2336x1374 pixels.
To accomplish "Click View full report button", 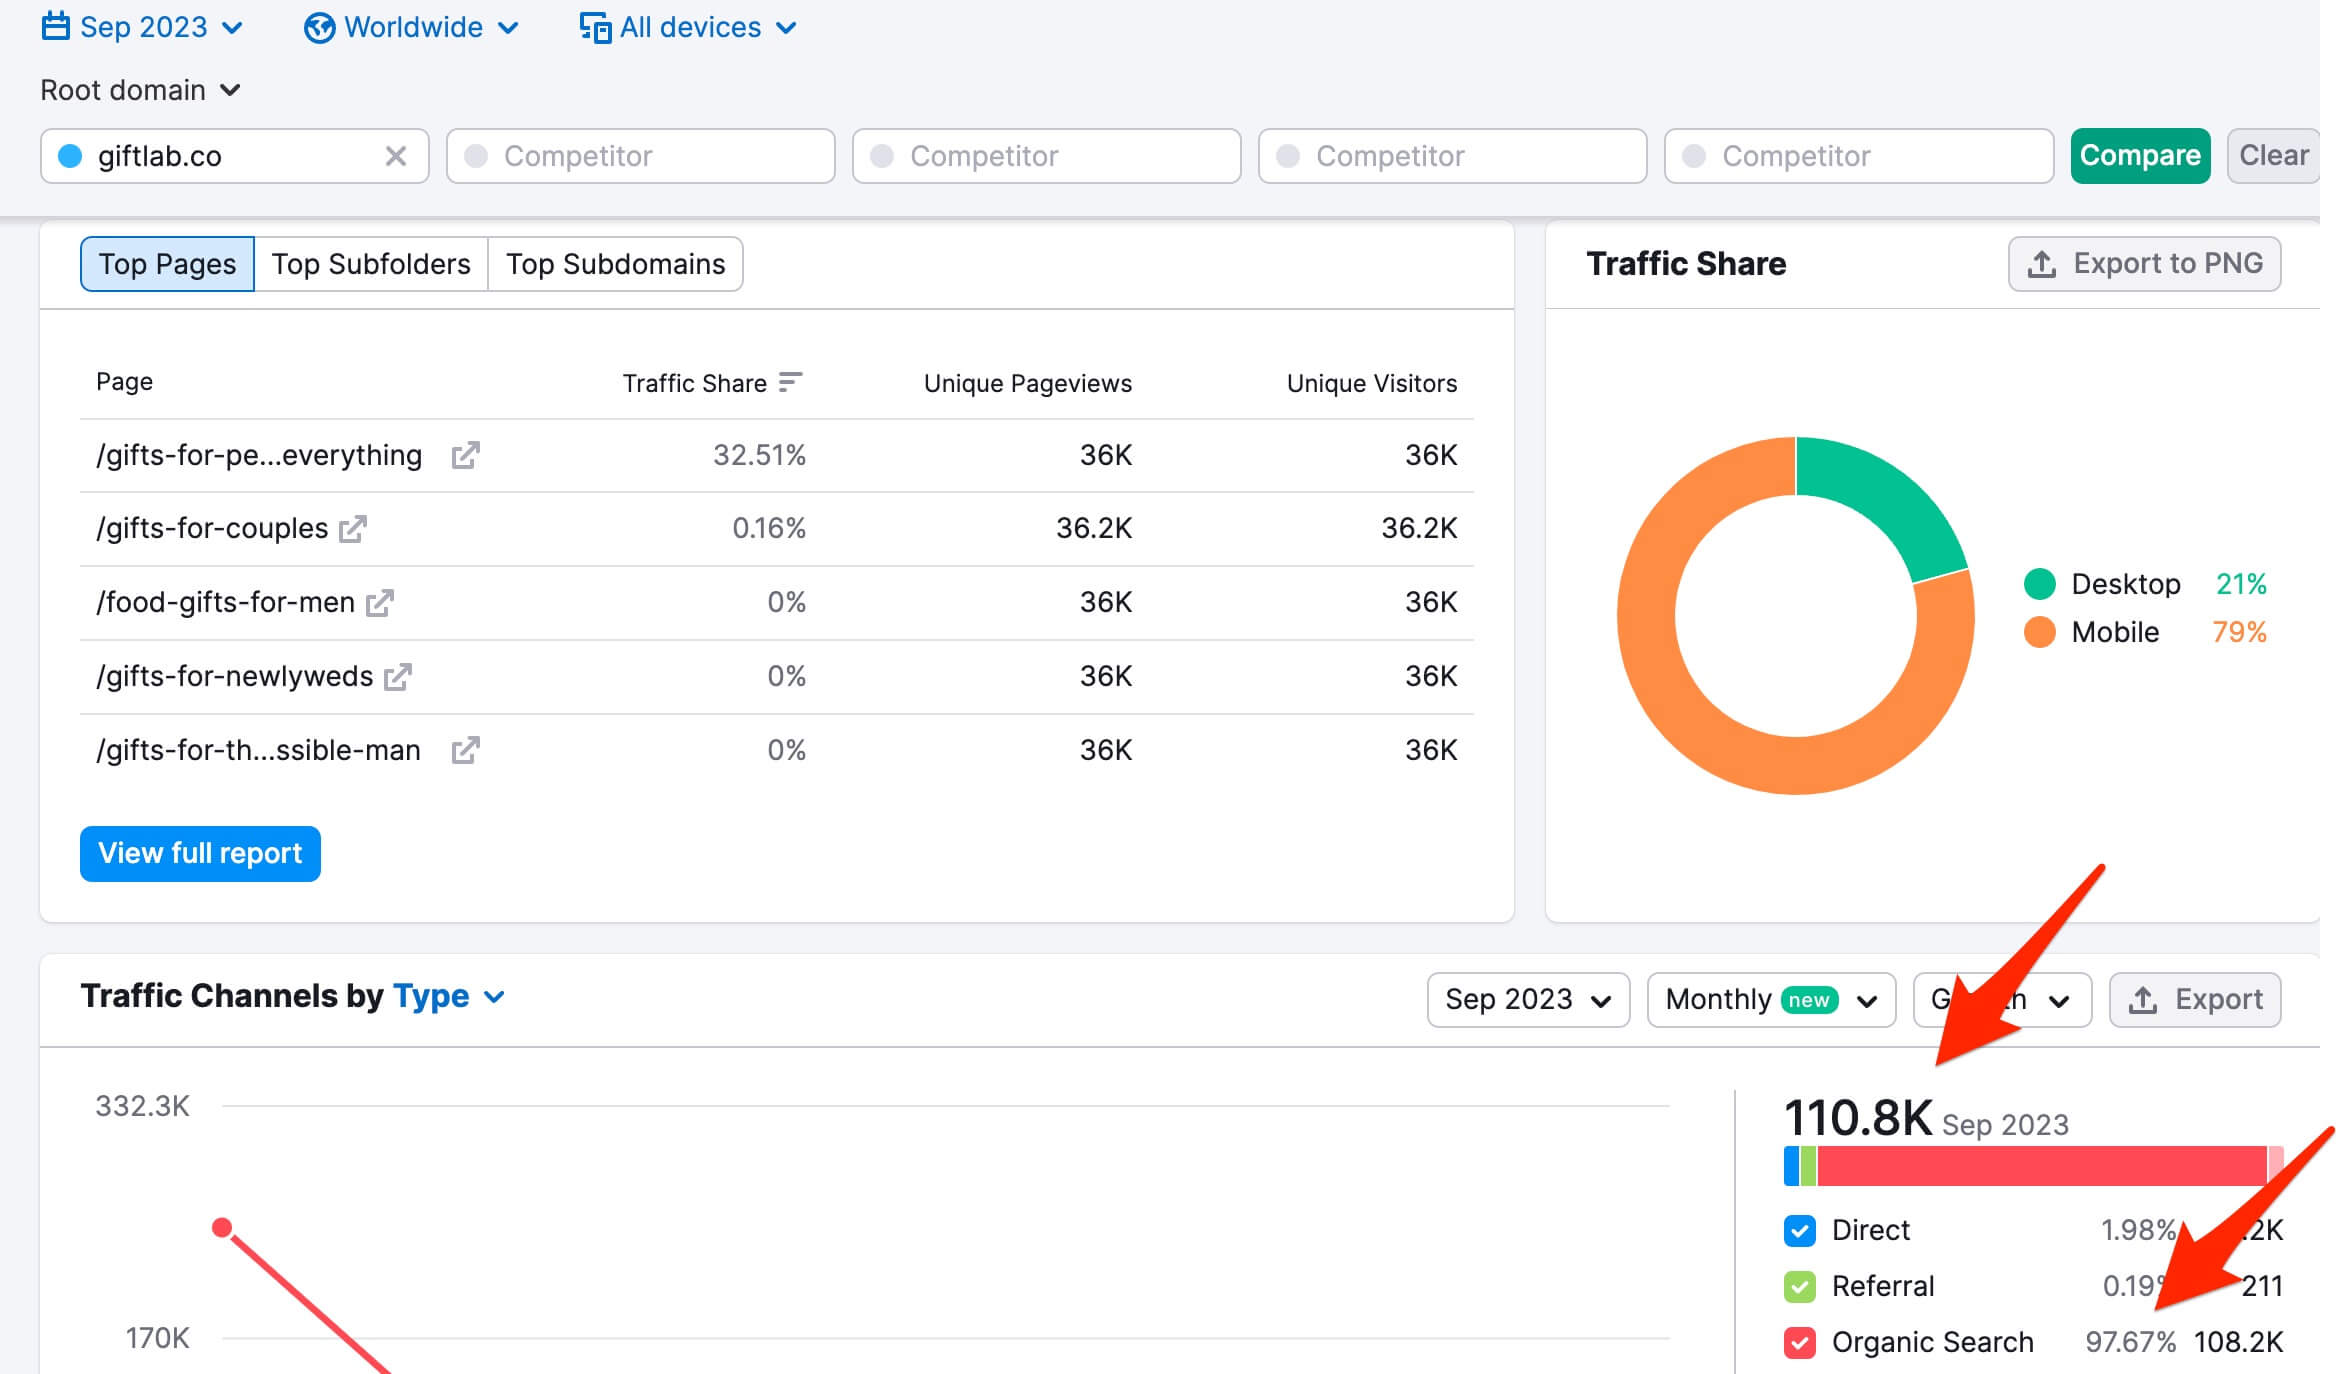I will pos(200,853).
